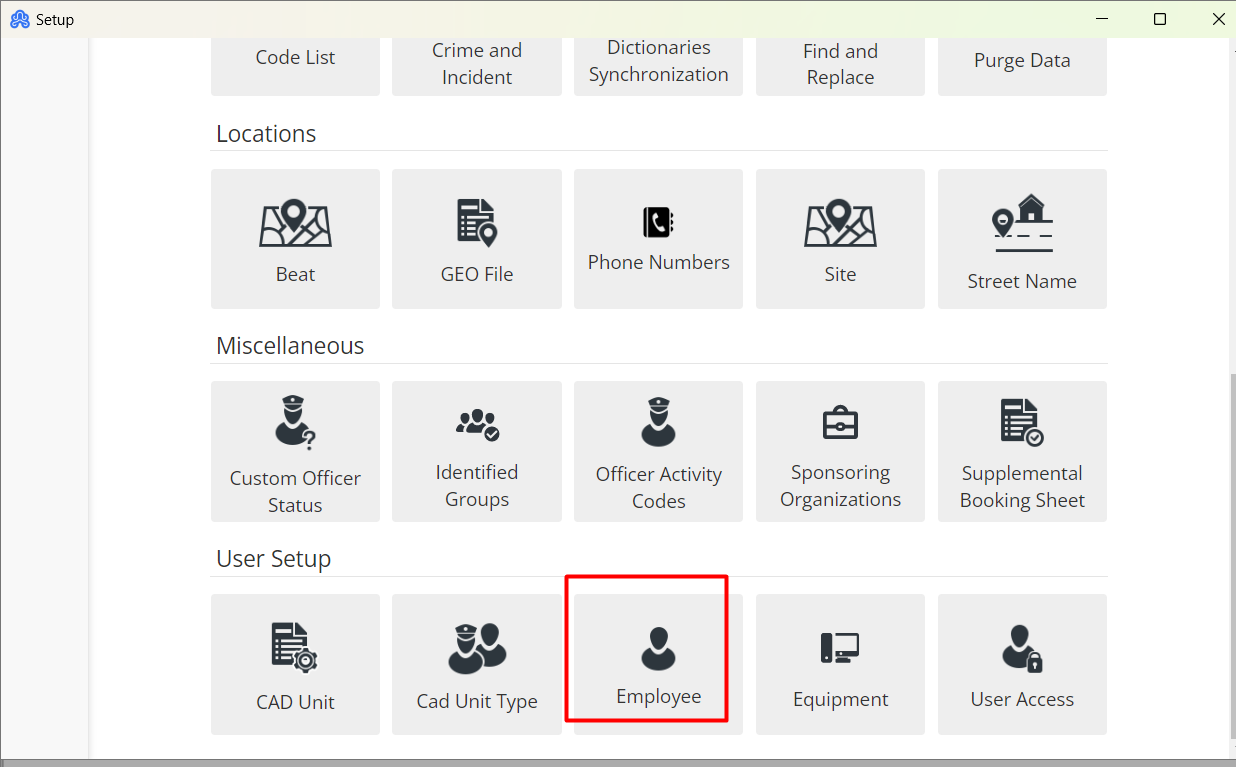The width and height of the screenshot is (1236, 767).
Task: Open the Phone Numbers directory
Action: 658,239
